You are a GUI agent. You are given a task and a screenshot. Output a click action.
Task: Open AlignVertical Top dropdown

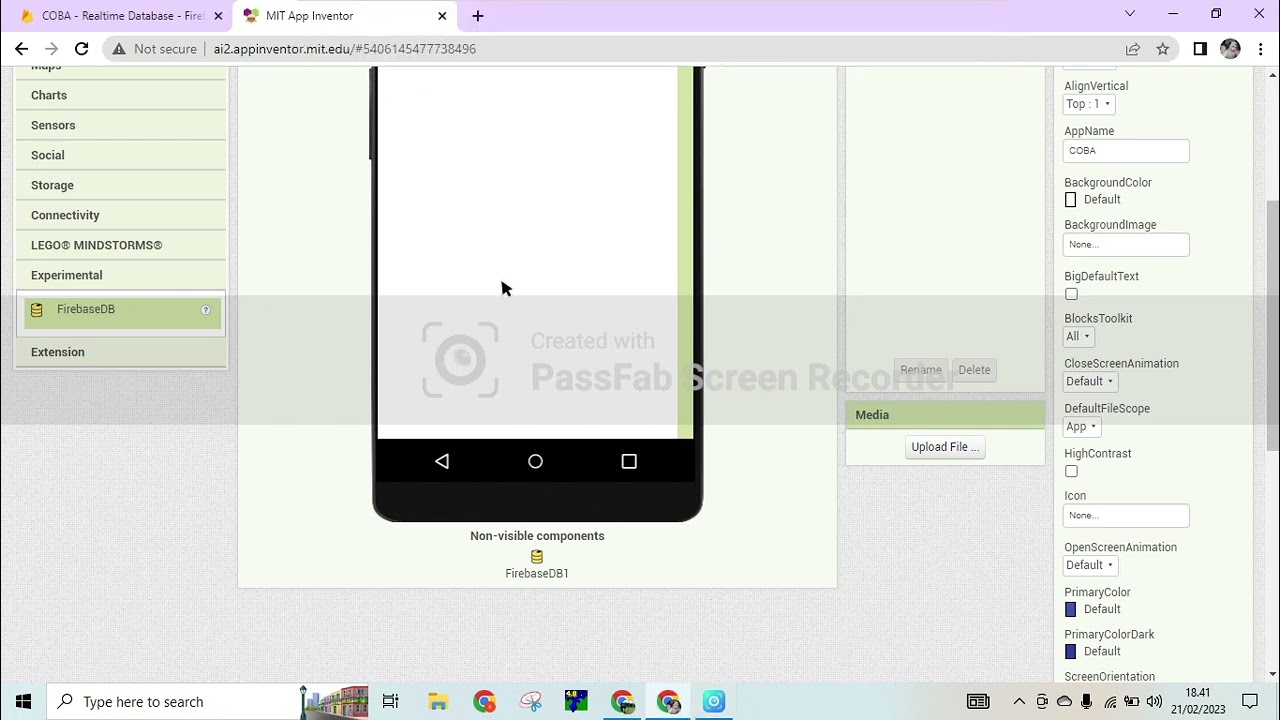[x=1088, y=104]
